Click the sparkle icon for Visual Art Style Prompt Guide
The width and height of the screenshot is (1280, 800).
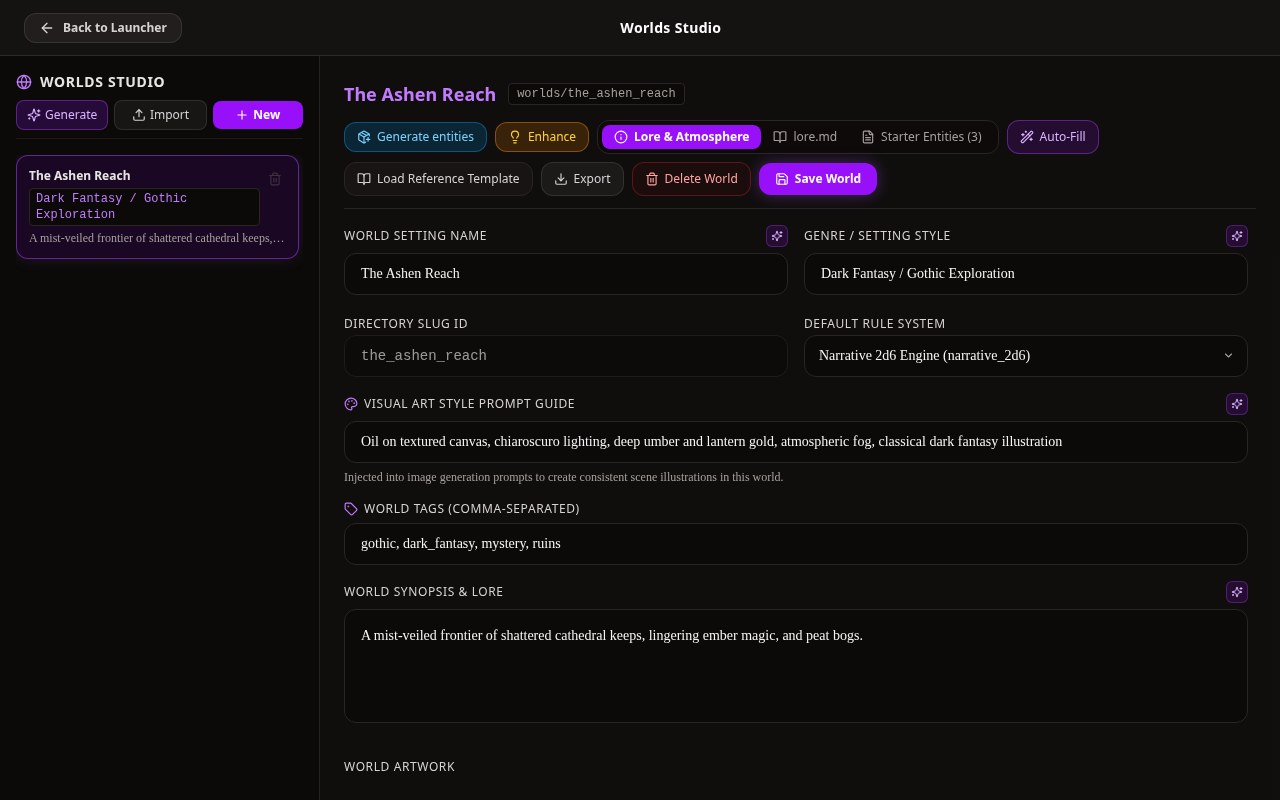(x=1237, y=404)
